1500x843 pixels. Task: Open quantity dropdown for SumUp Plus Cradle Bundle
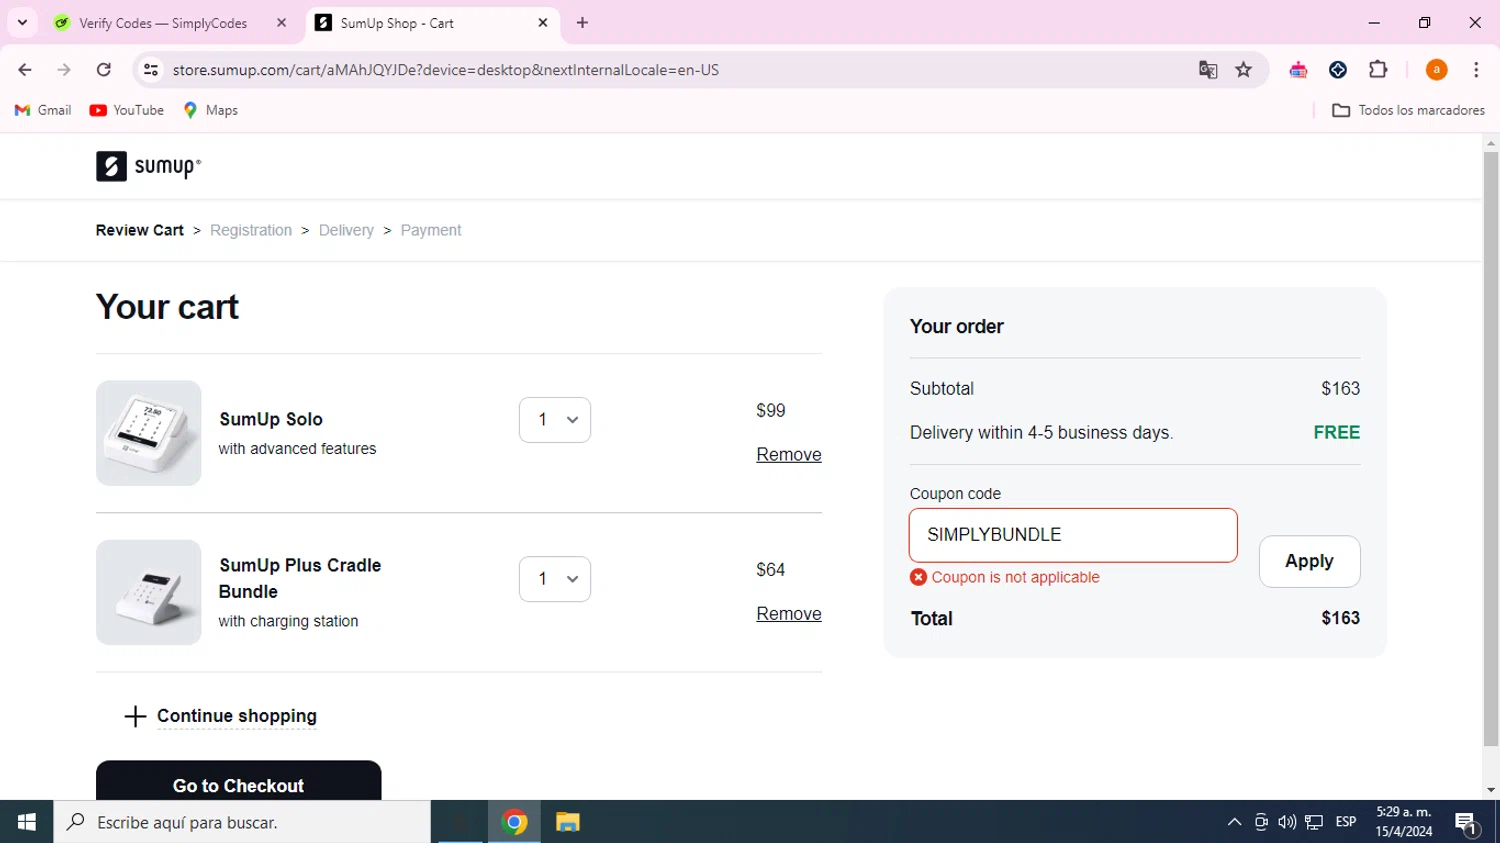(555, 579)
